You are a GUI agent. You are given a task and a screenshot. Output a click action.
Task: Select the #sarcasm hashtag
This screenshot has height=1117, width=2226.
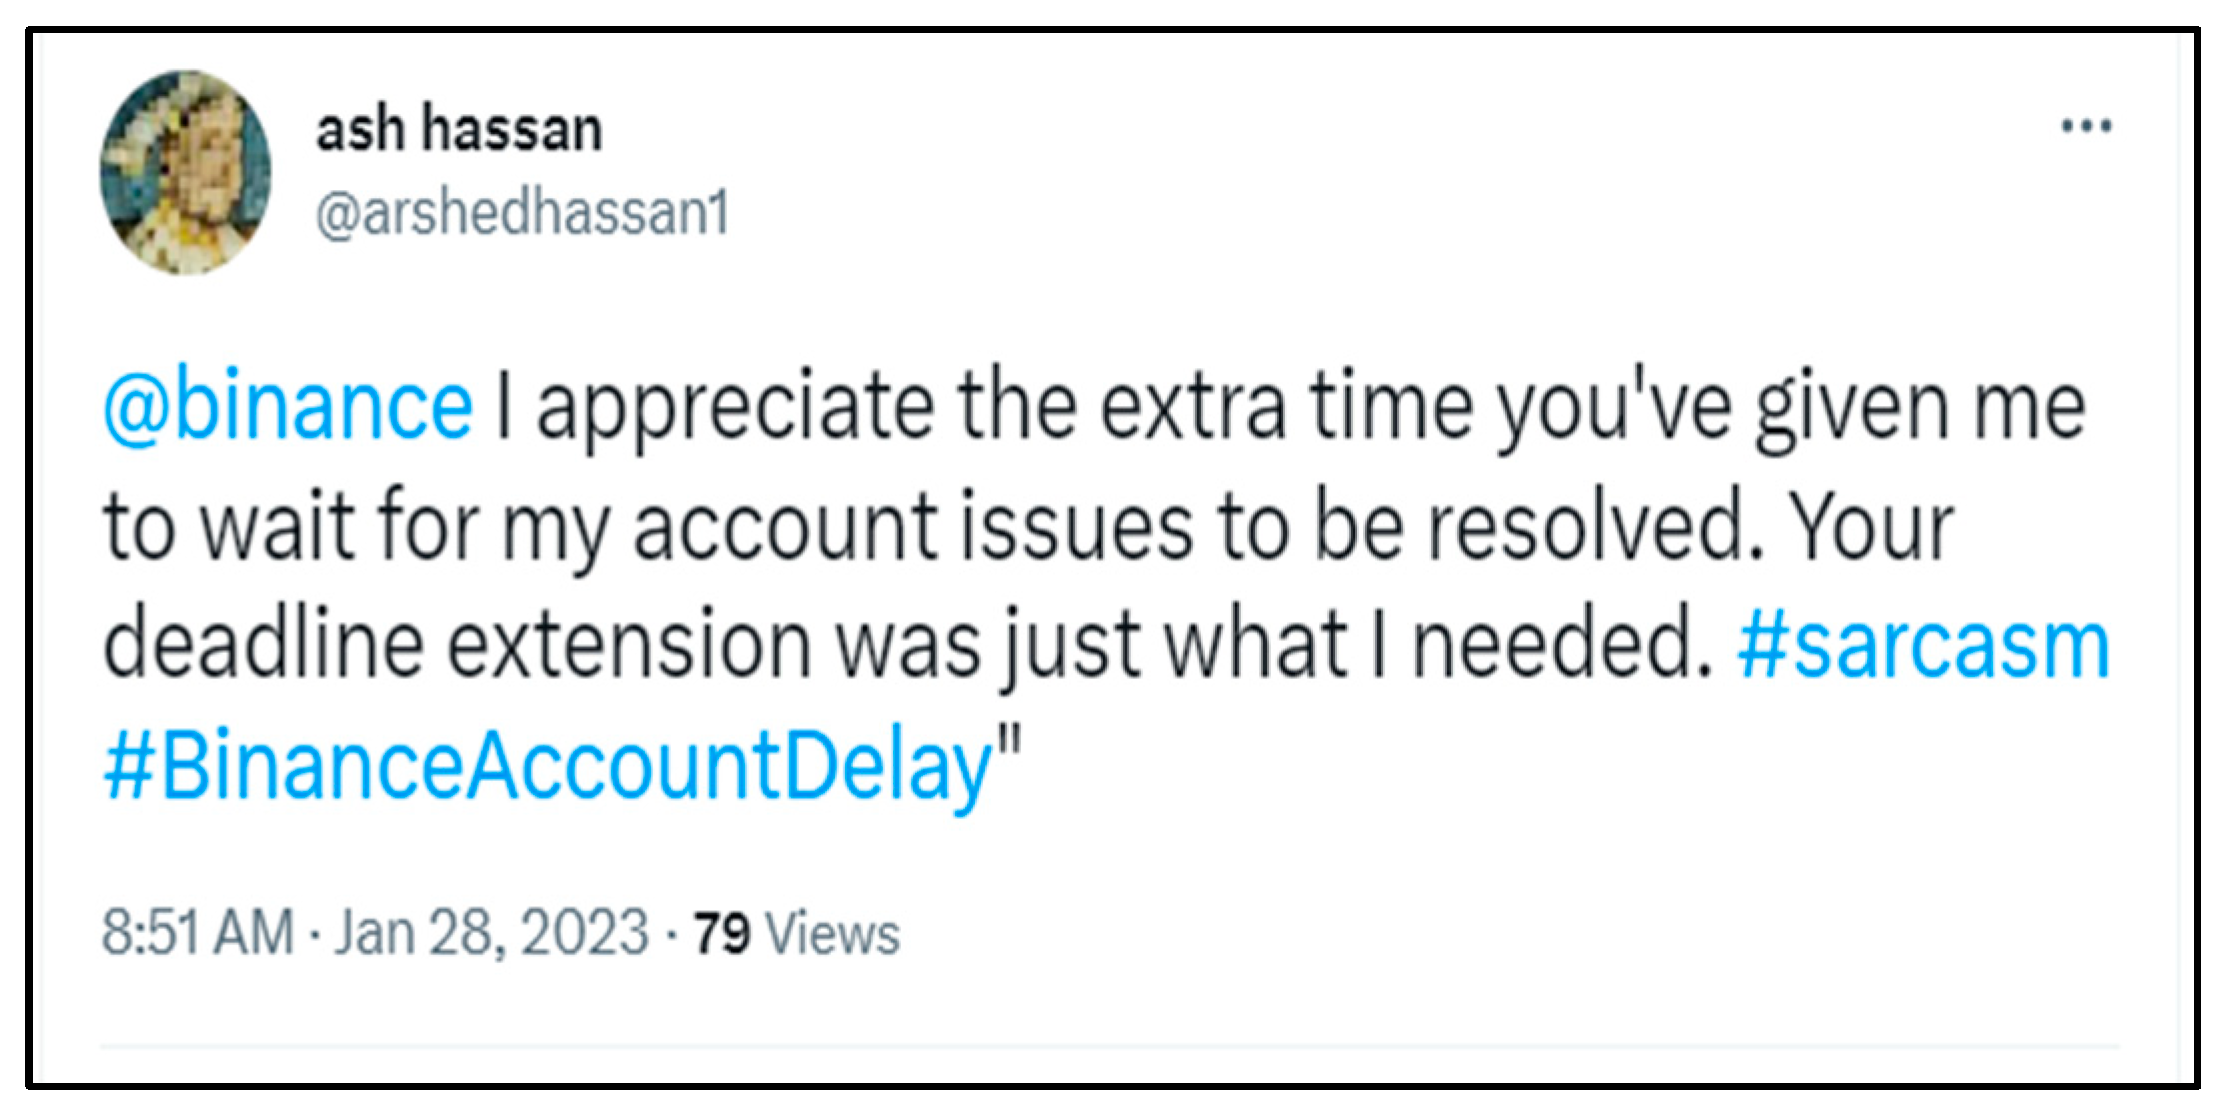(x=1923, y=647)
